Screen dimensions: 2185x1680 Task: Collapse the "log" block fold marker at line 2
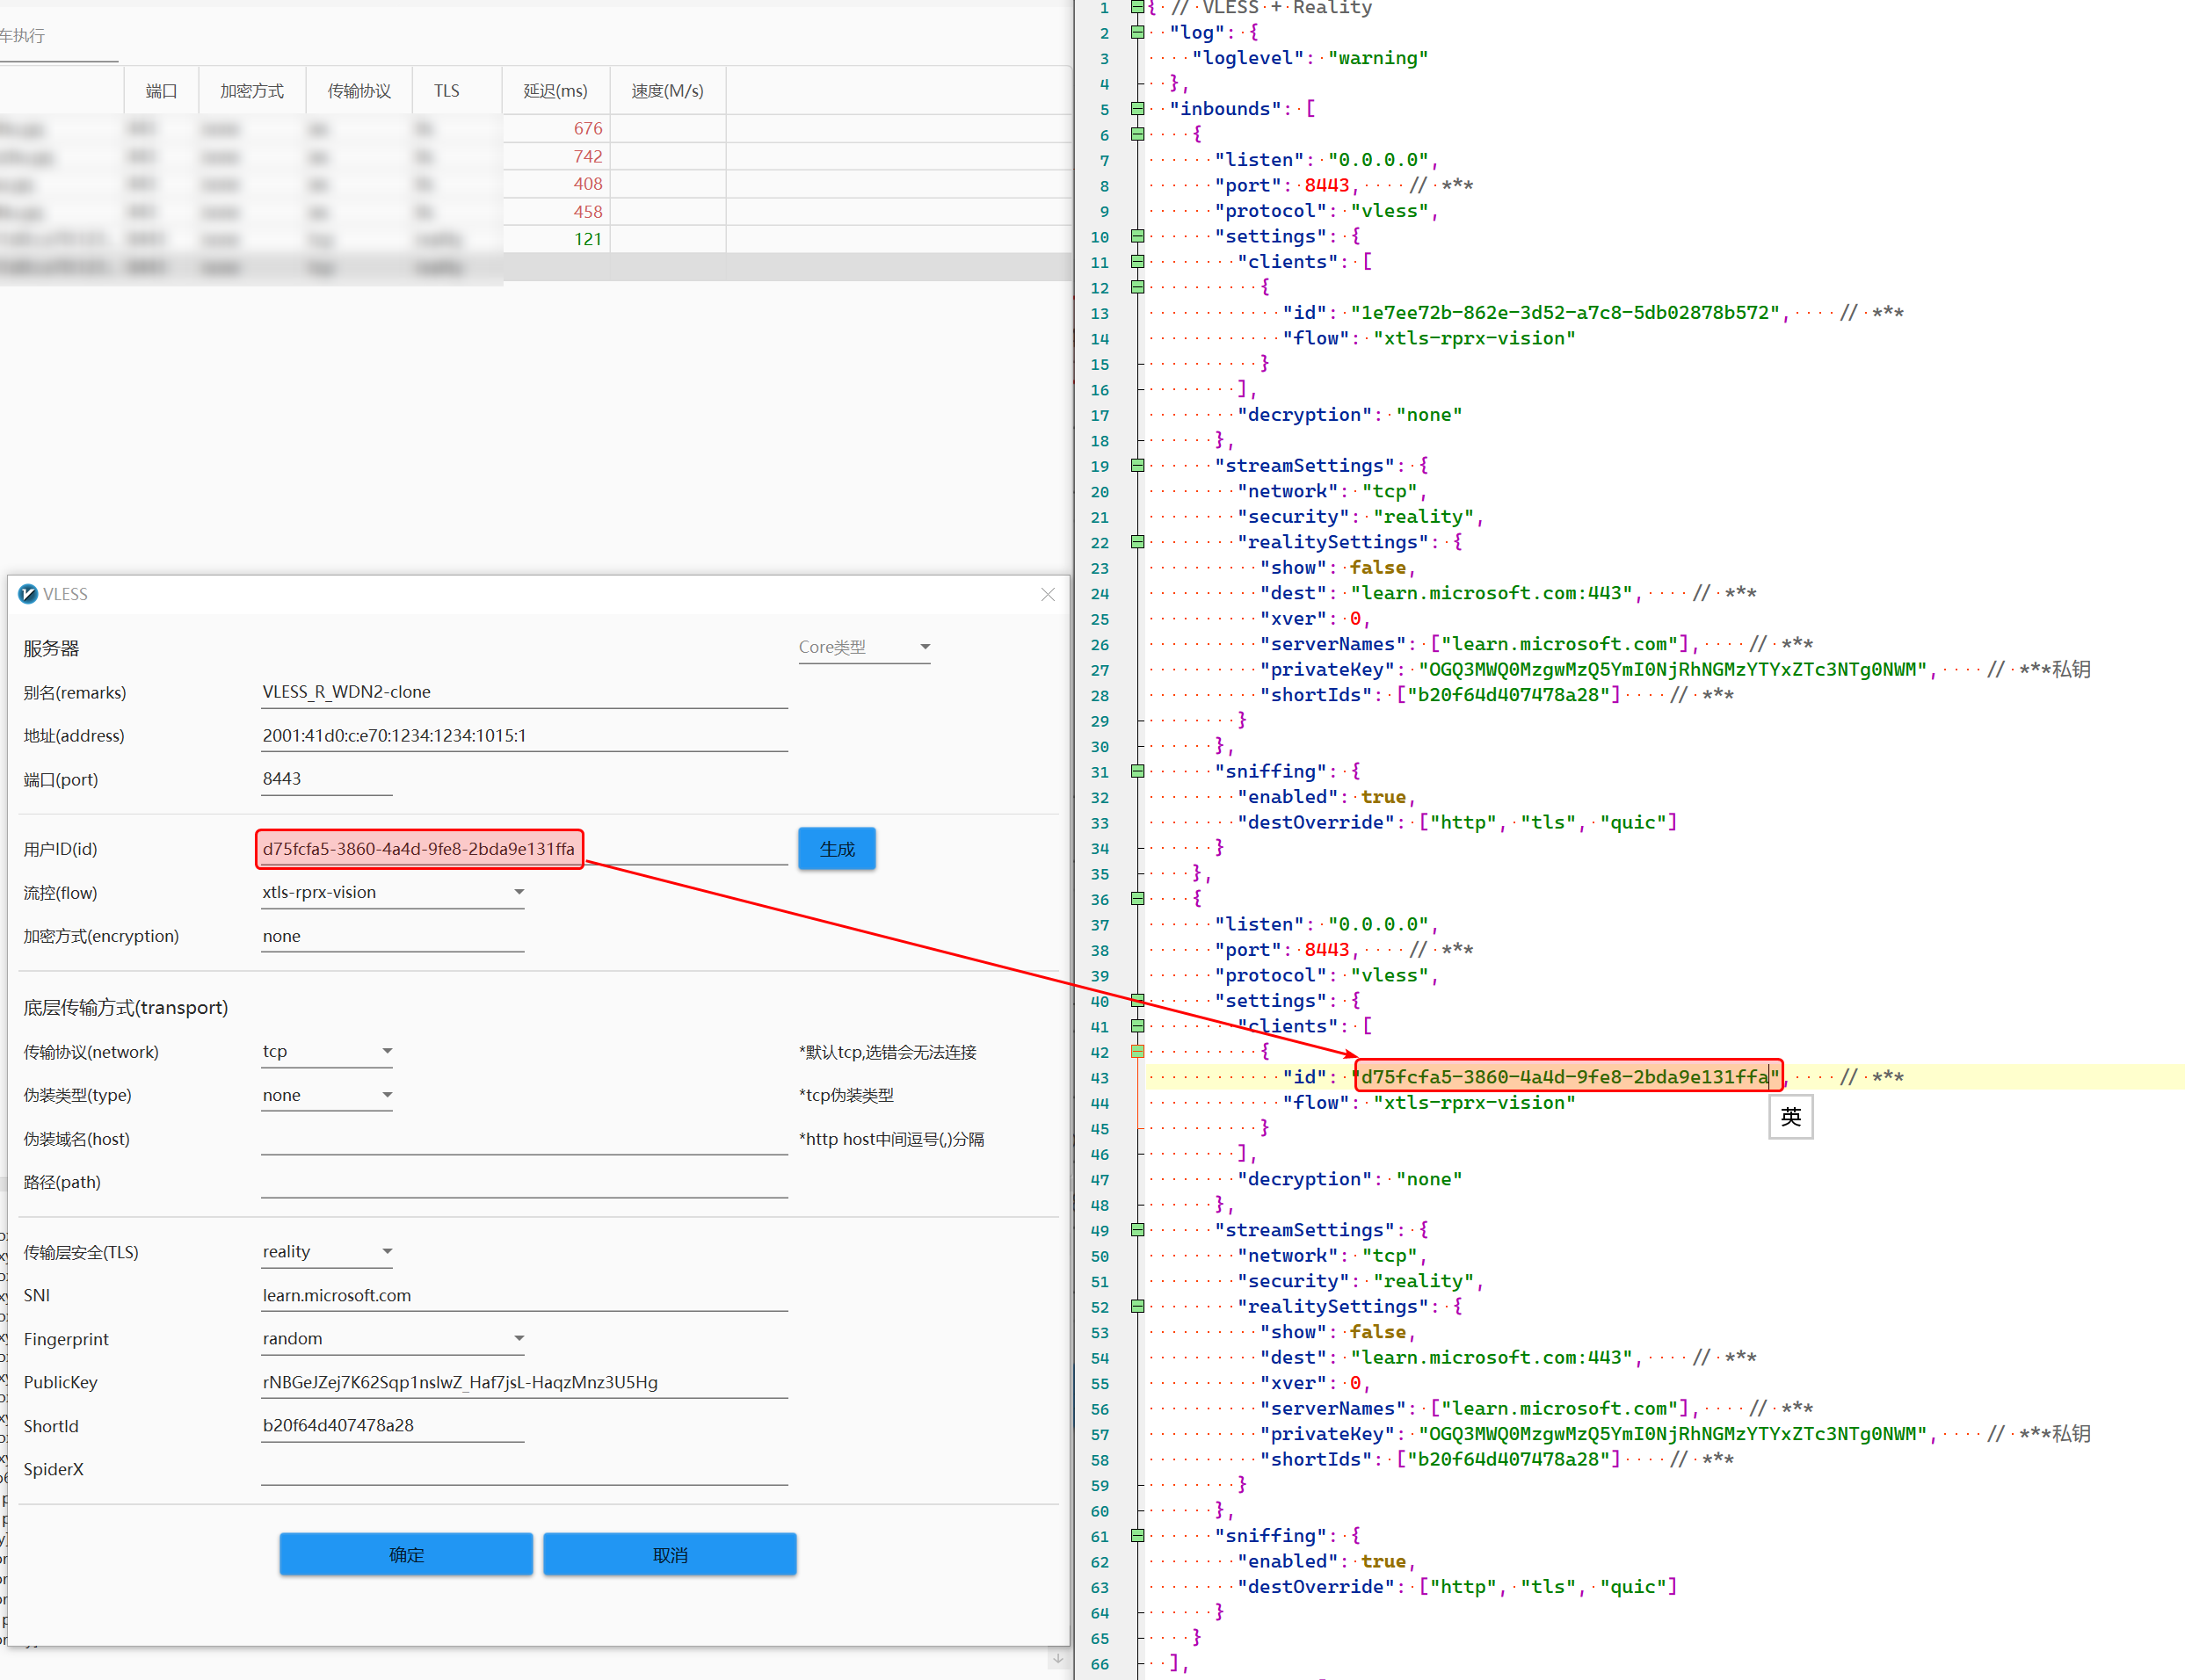click(x=1137, y=32)
